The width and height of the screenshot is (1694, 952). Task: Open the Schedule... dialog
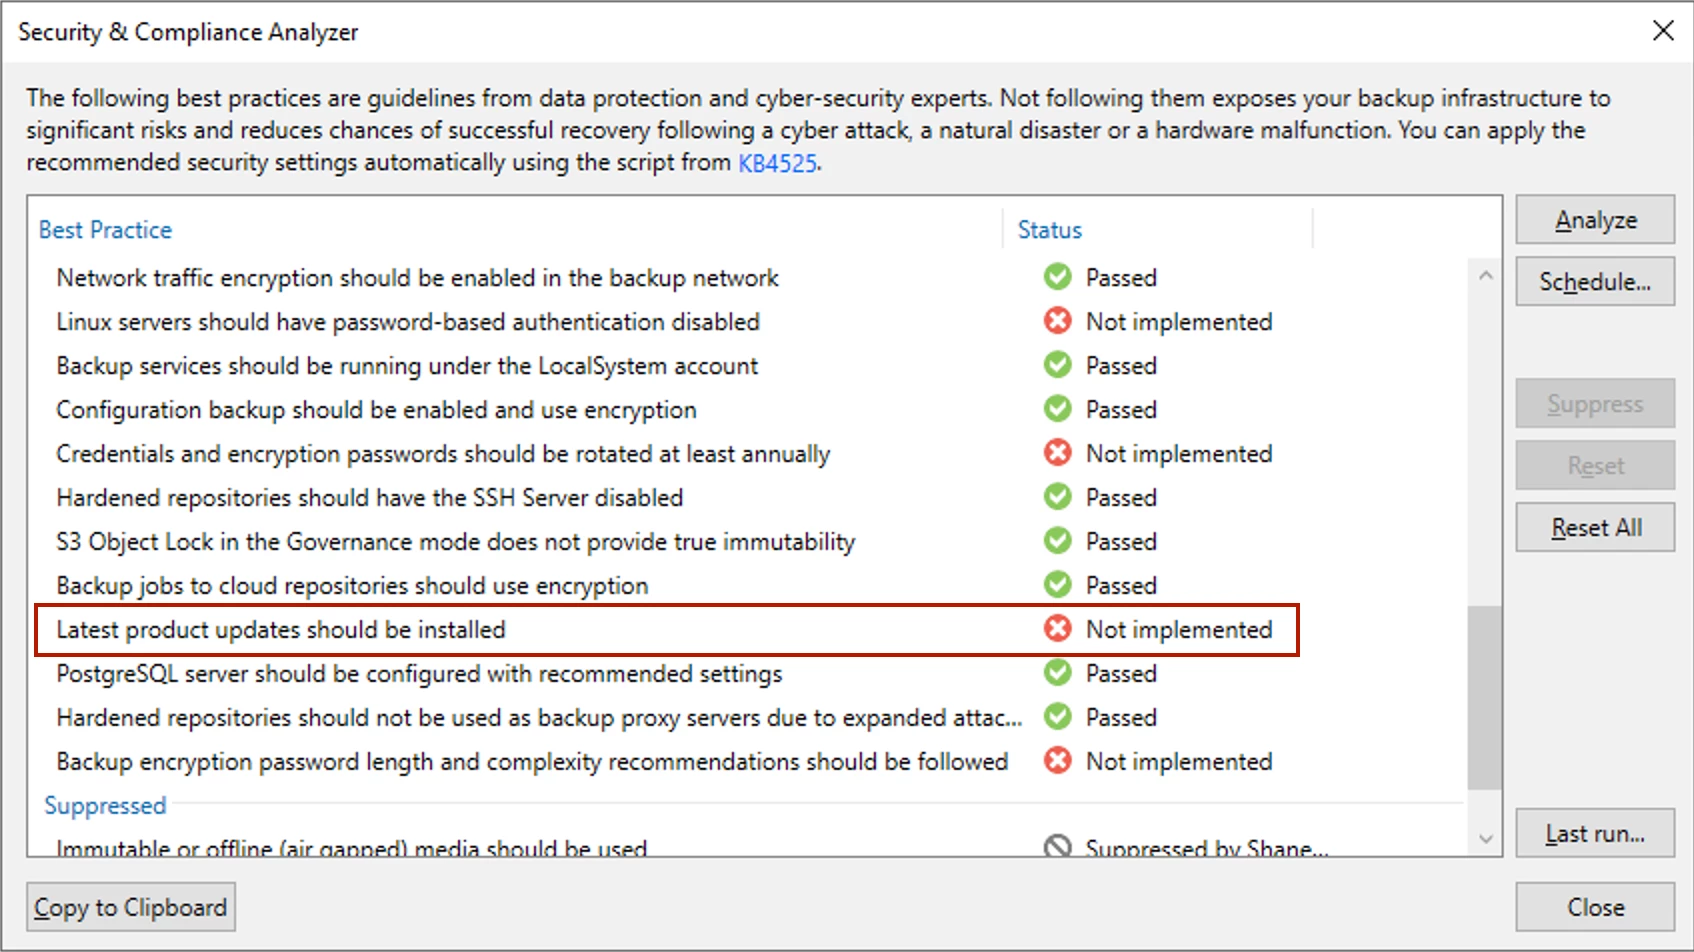[x=1594, y=282]
